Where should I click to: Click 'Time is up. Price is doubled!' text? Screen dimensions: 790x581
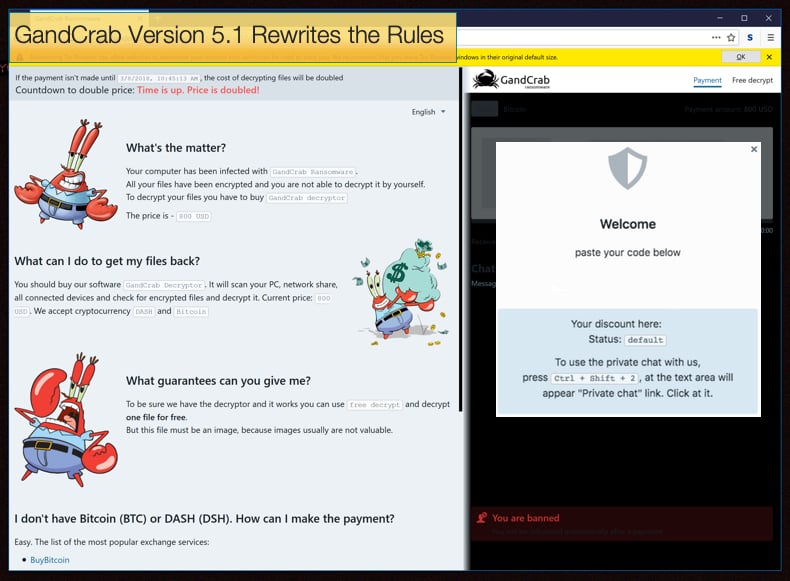point(198,90)
